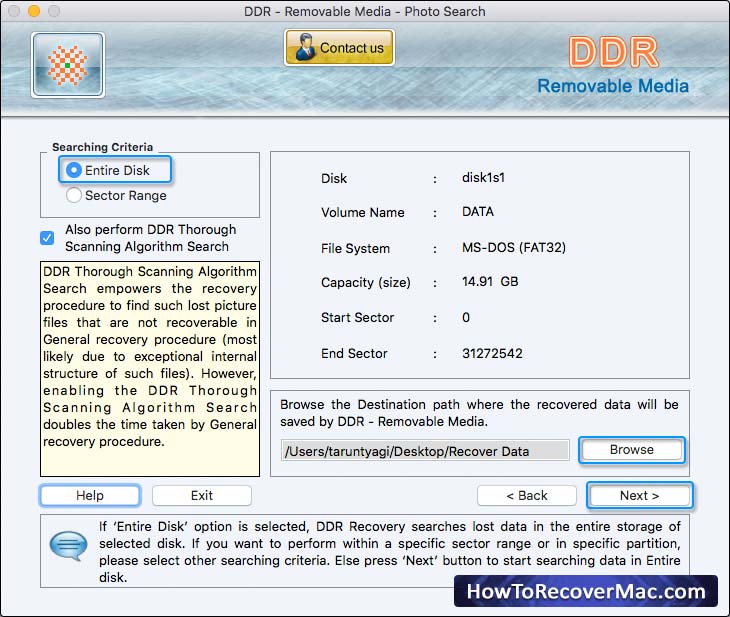
Task: Select the Entire Disk radio button
Action: tap(74, 170)
